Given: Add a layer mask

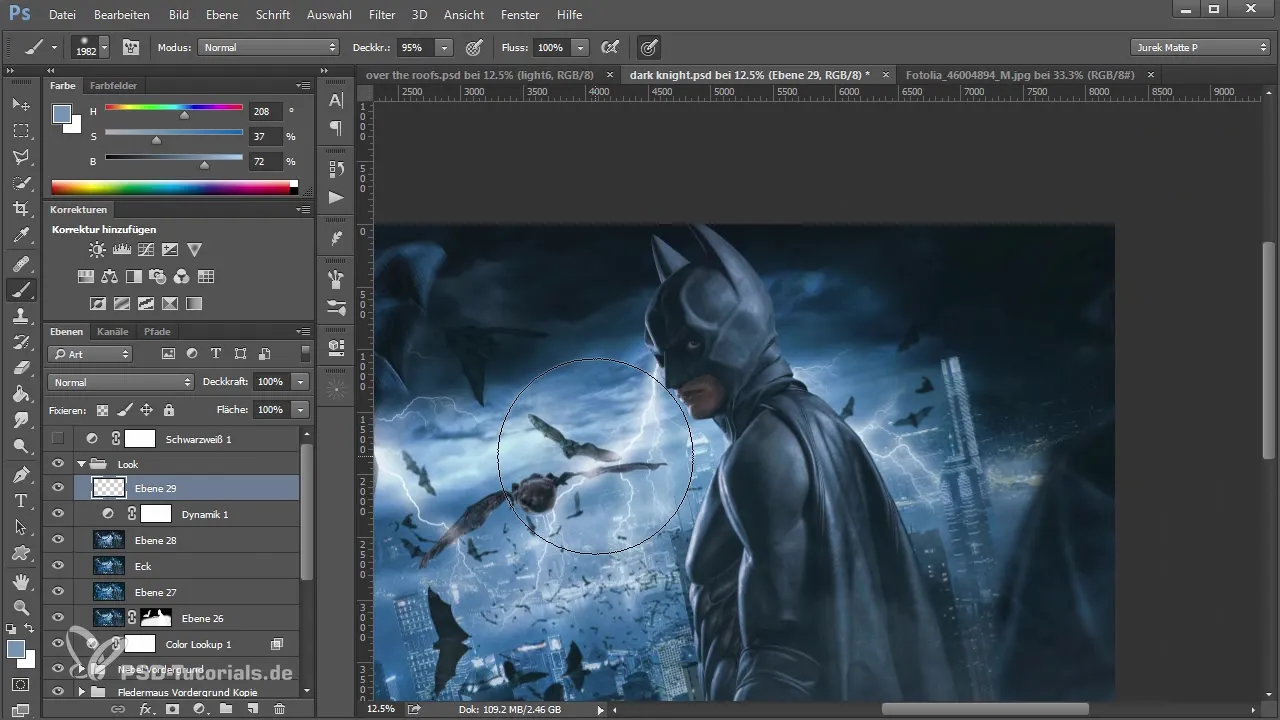Looking at the screenshot, I should tap(172, 709).
